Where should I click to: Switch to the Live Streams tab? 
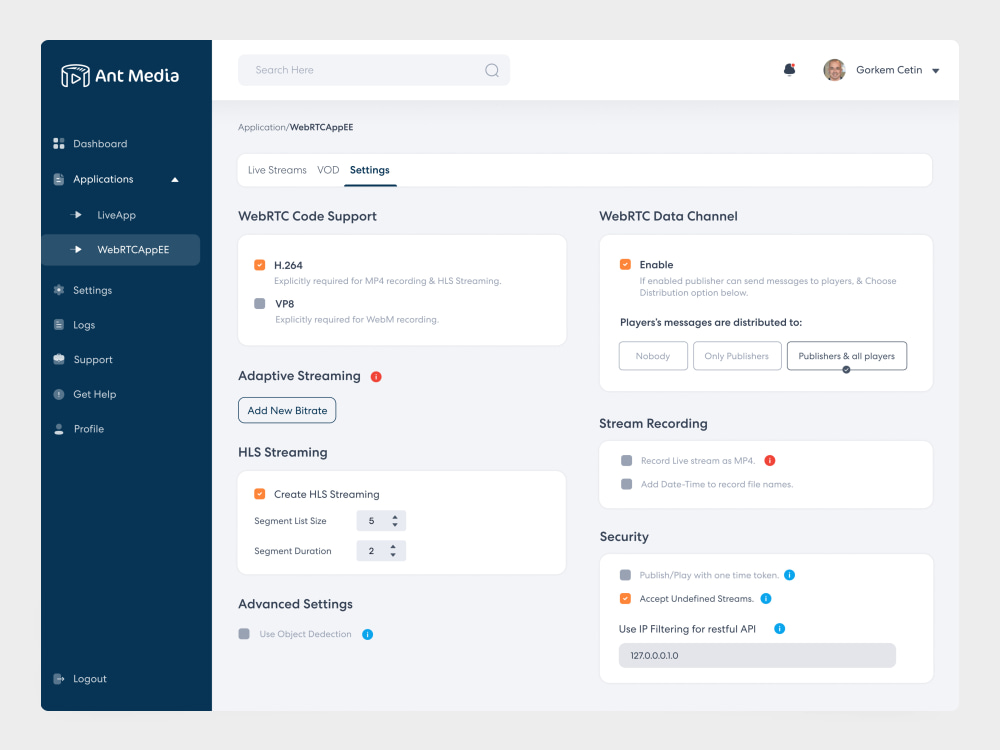tap(277, 170)
